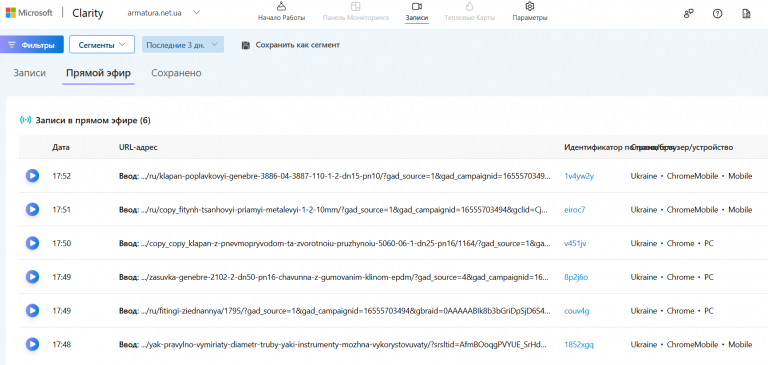Open Панель Мониторинга section

point(356,12)
